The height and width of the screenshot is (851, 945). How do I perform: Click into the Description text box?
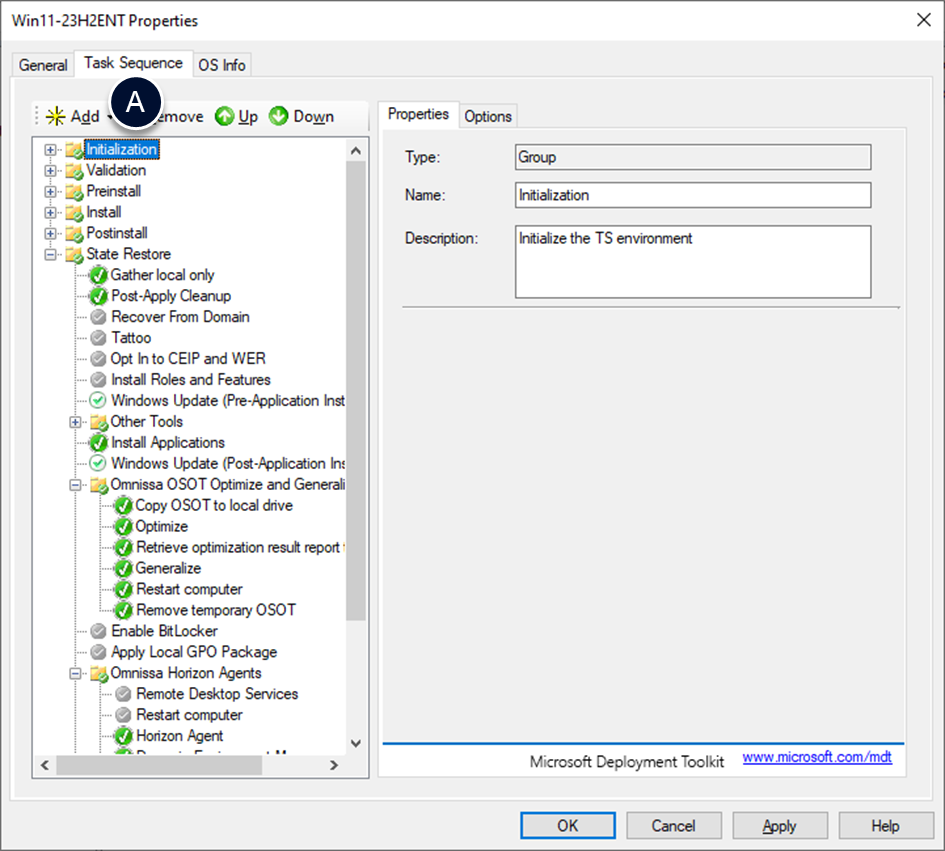pos(692,262)
